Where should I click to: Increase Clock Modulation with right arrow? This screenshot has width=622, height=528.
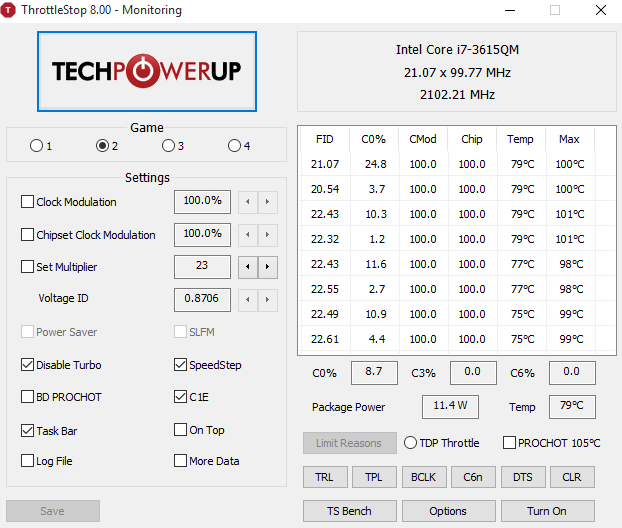pyautogui.click(x=267, y=202)
